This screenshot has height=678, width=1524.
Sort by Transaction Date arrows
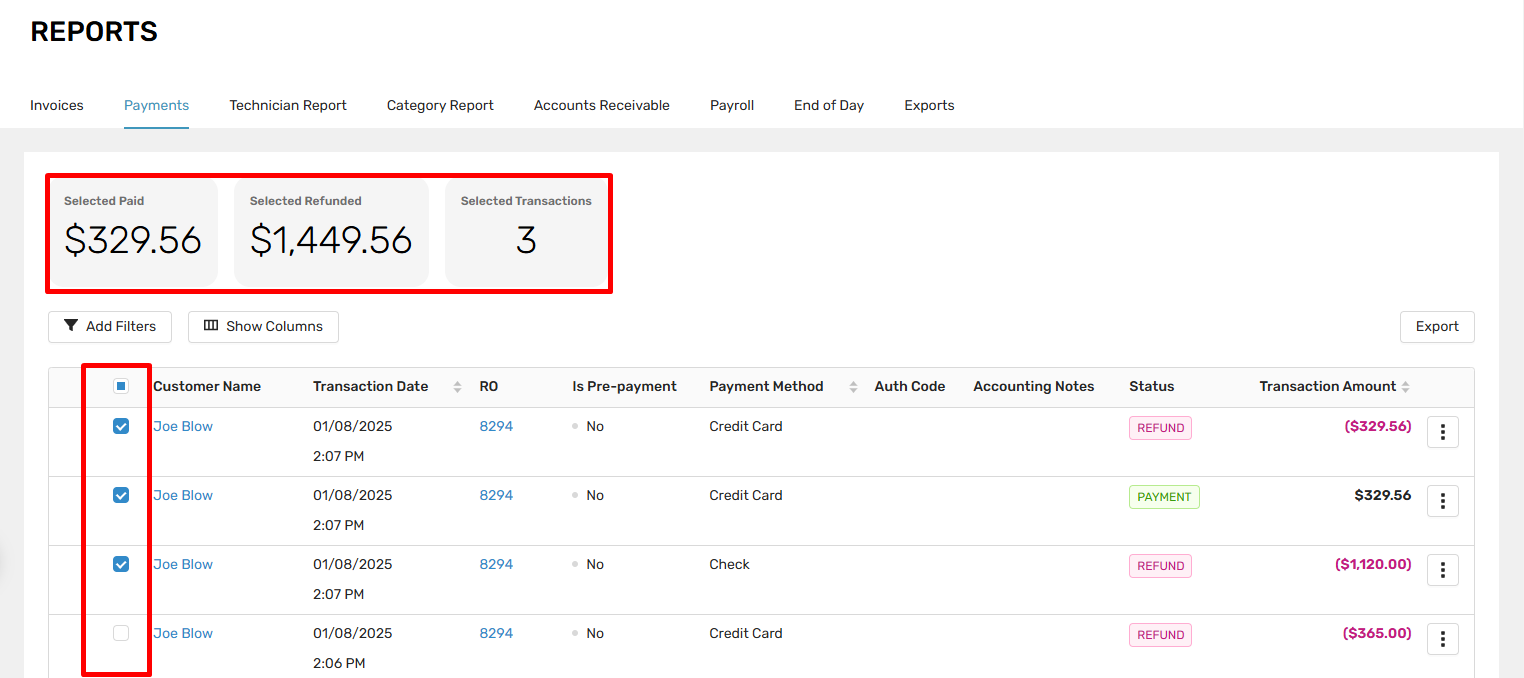tap(458, 387)
